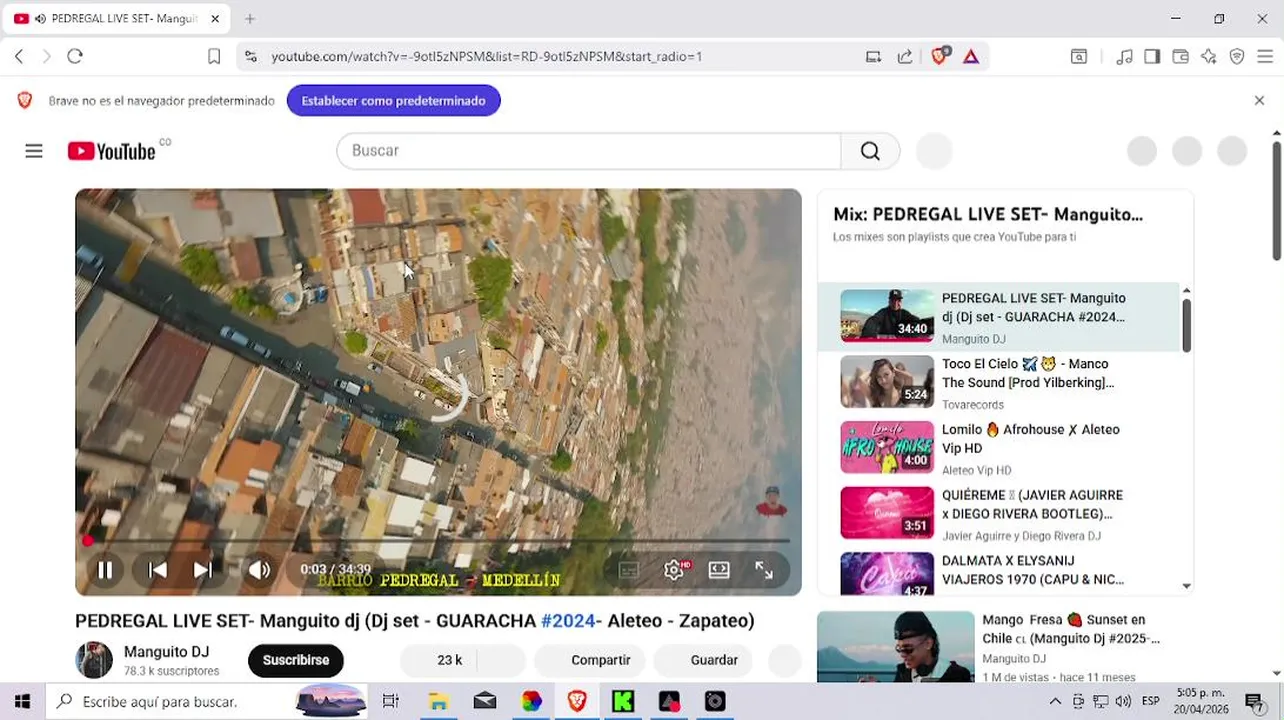The width and height of the screenshot is (1284, 720).
Task: Open Brave Wallet icon
Action: click(1180, 57)
